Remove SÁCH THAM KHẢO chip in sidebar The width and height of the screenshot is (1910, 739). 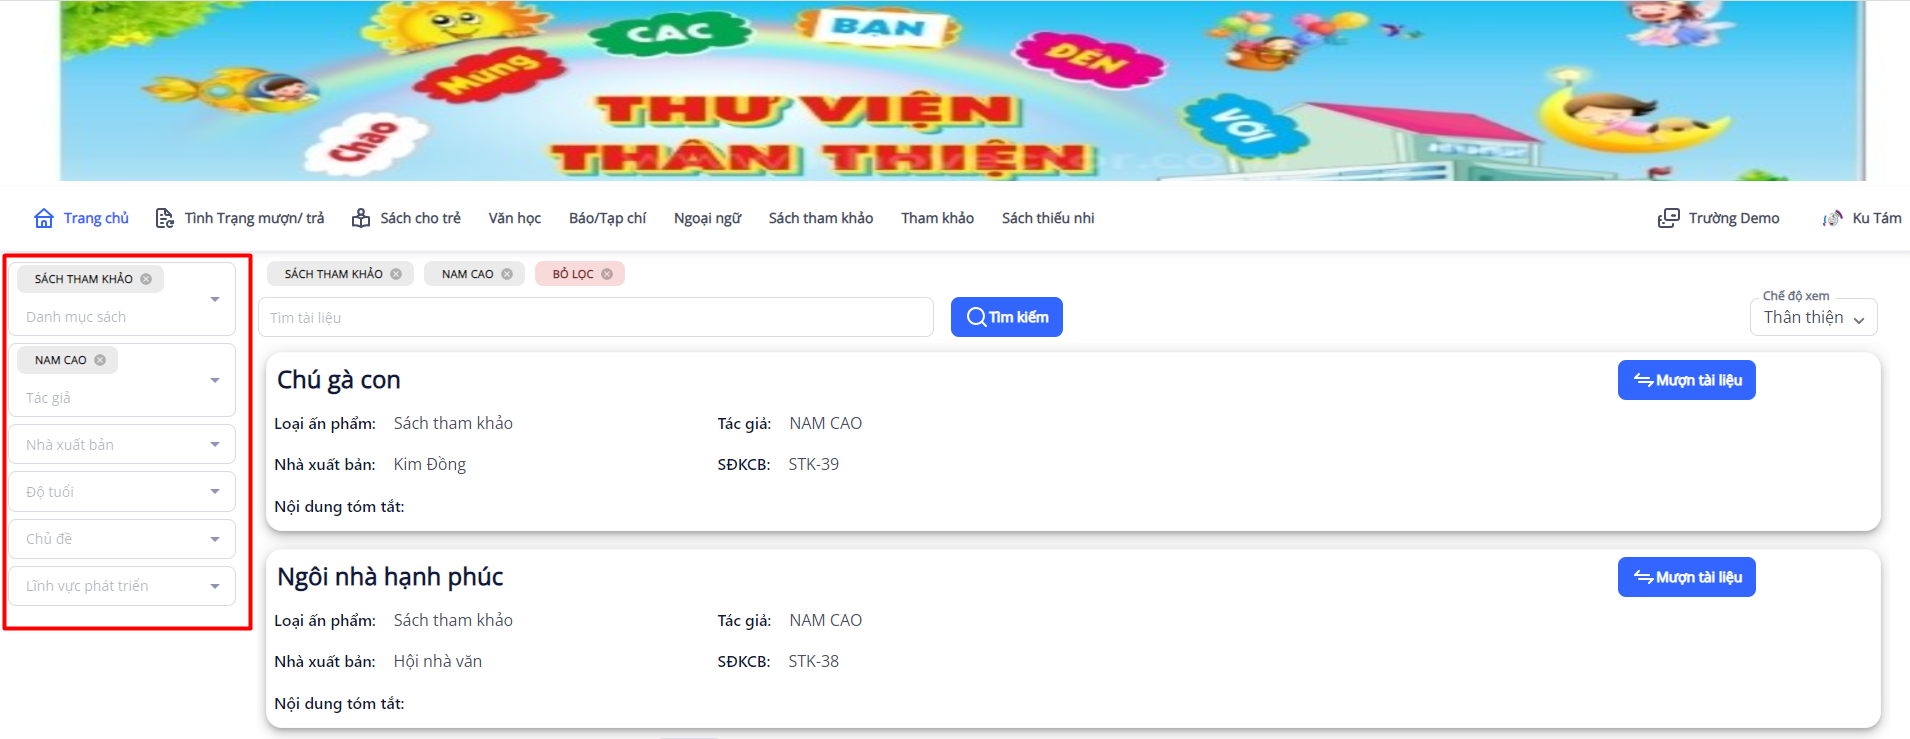pos(146,279)
